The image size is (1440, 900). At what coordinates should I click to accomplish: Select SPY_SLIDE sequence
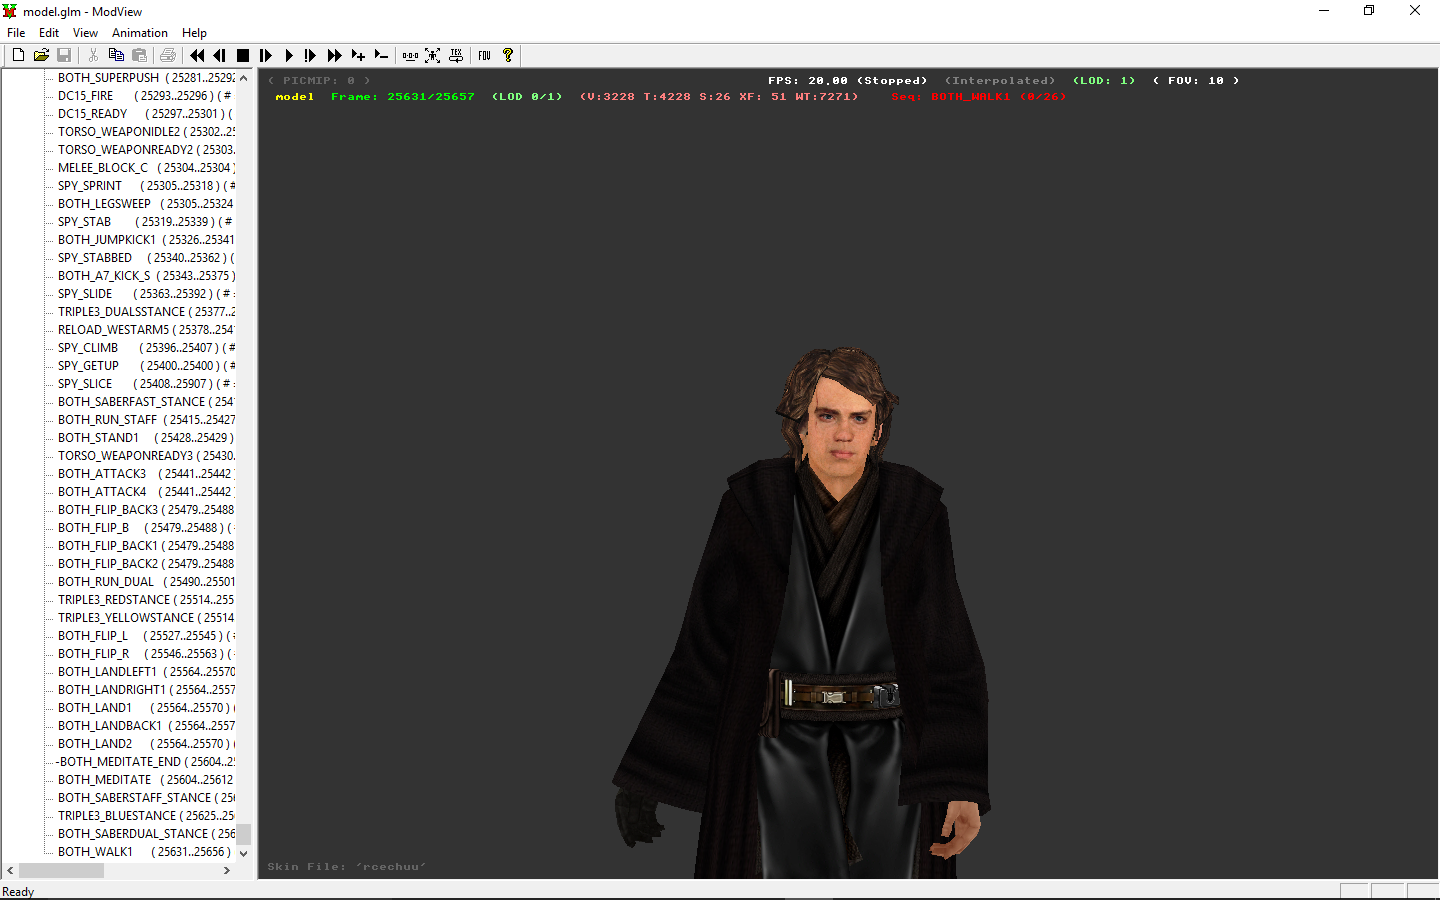146,294
